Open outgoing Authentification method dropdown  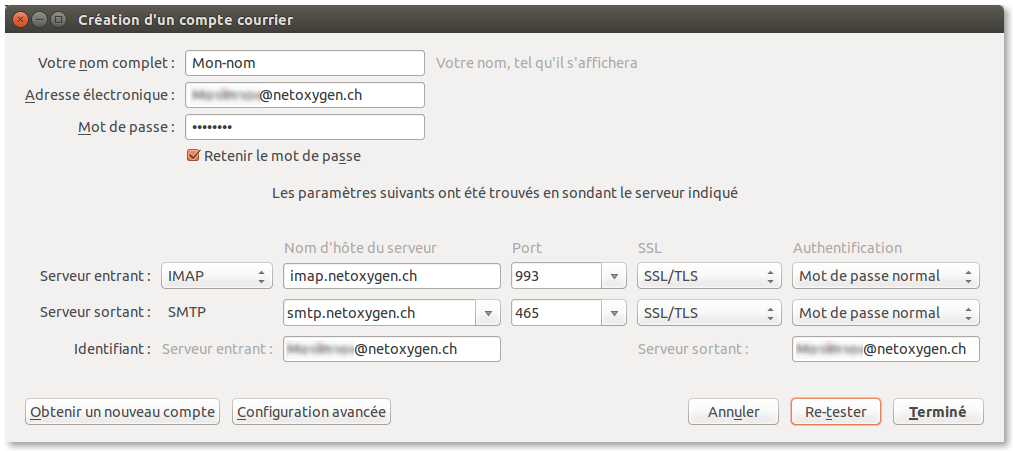(x=885, y=313)
